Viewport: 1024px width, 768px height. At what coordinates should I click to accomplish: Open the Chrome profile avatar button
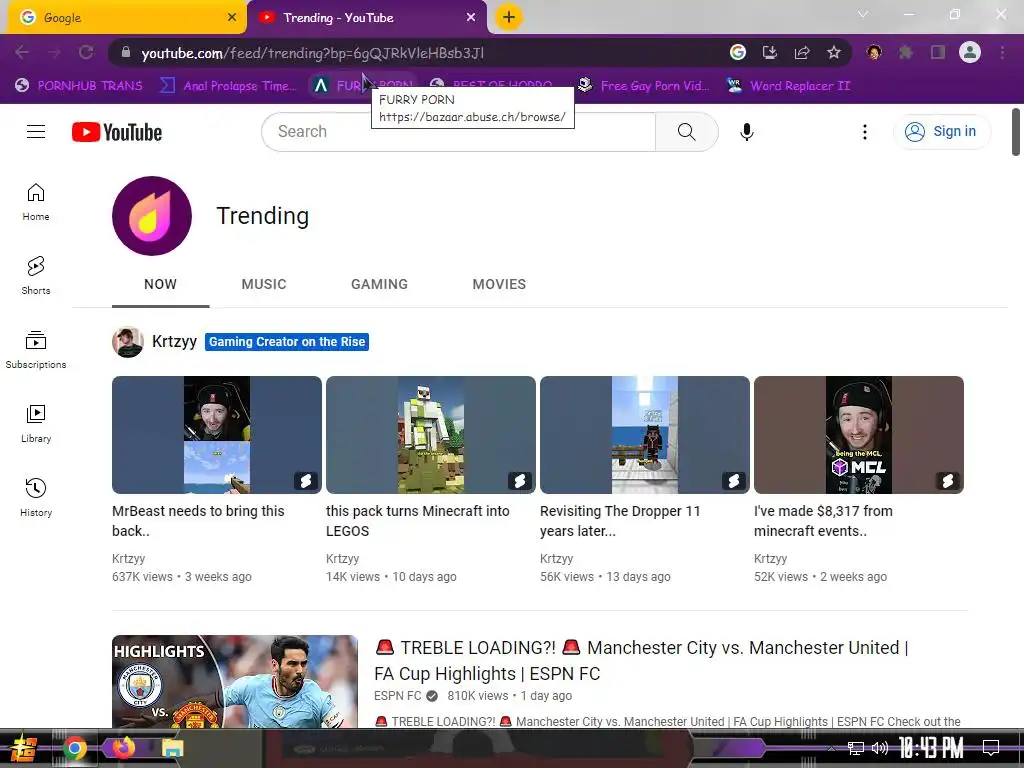[970, 52]
